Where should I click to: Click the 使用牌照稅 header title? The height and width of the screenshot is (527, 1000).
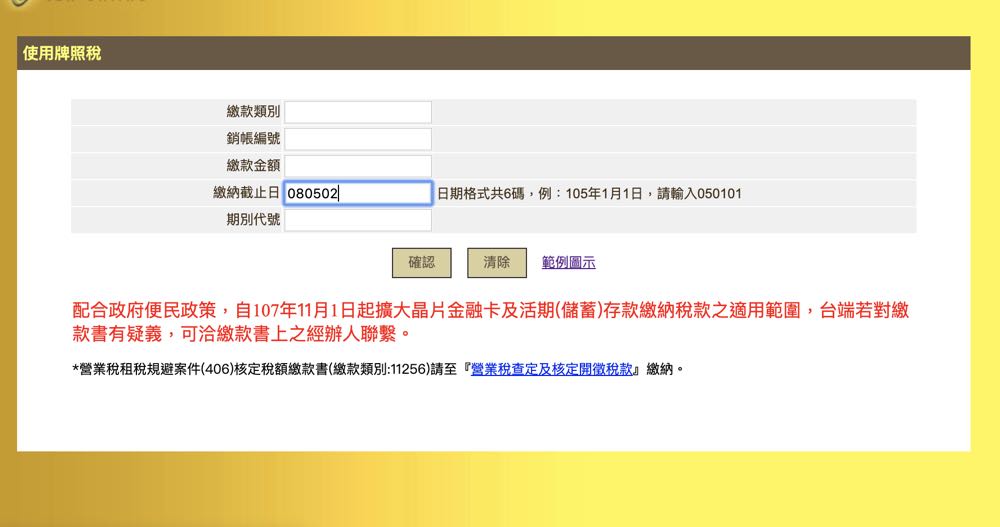pyautogui.click(x=62, y=54)
